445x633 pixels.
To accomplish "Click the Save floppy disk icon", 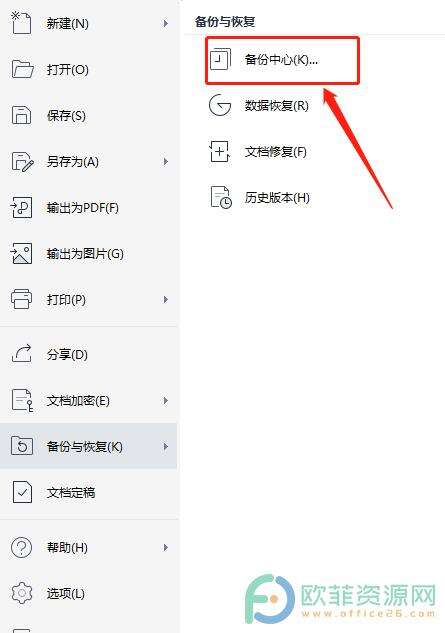I will (21, 115).
